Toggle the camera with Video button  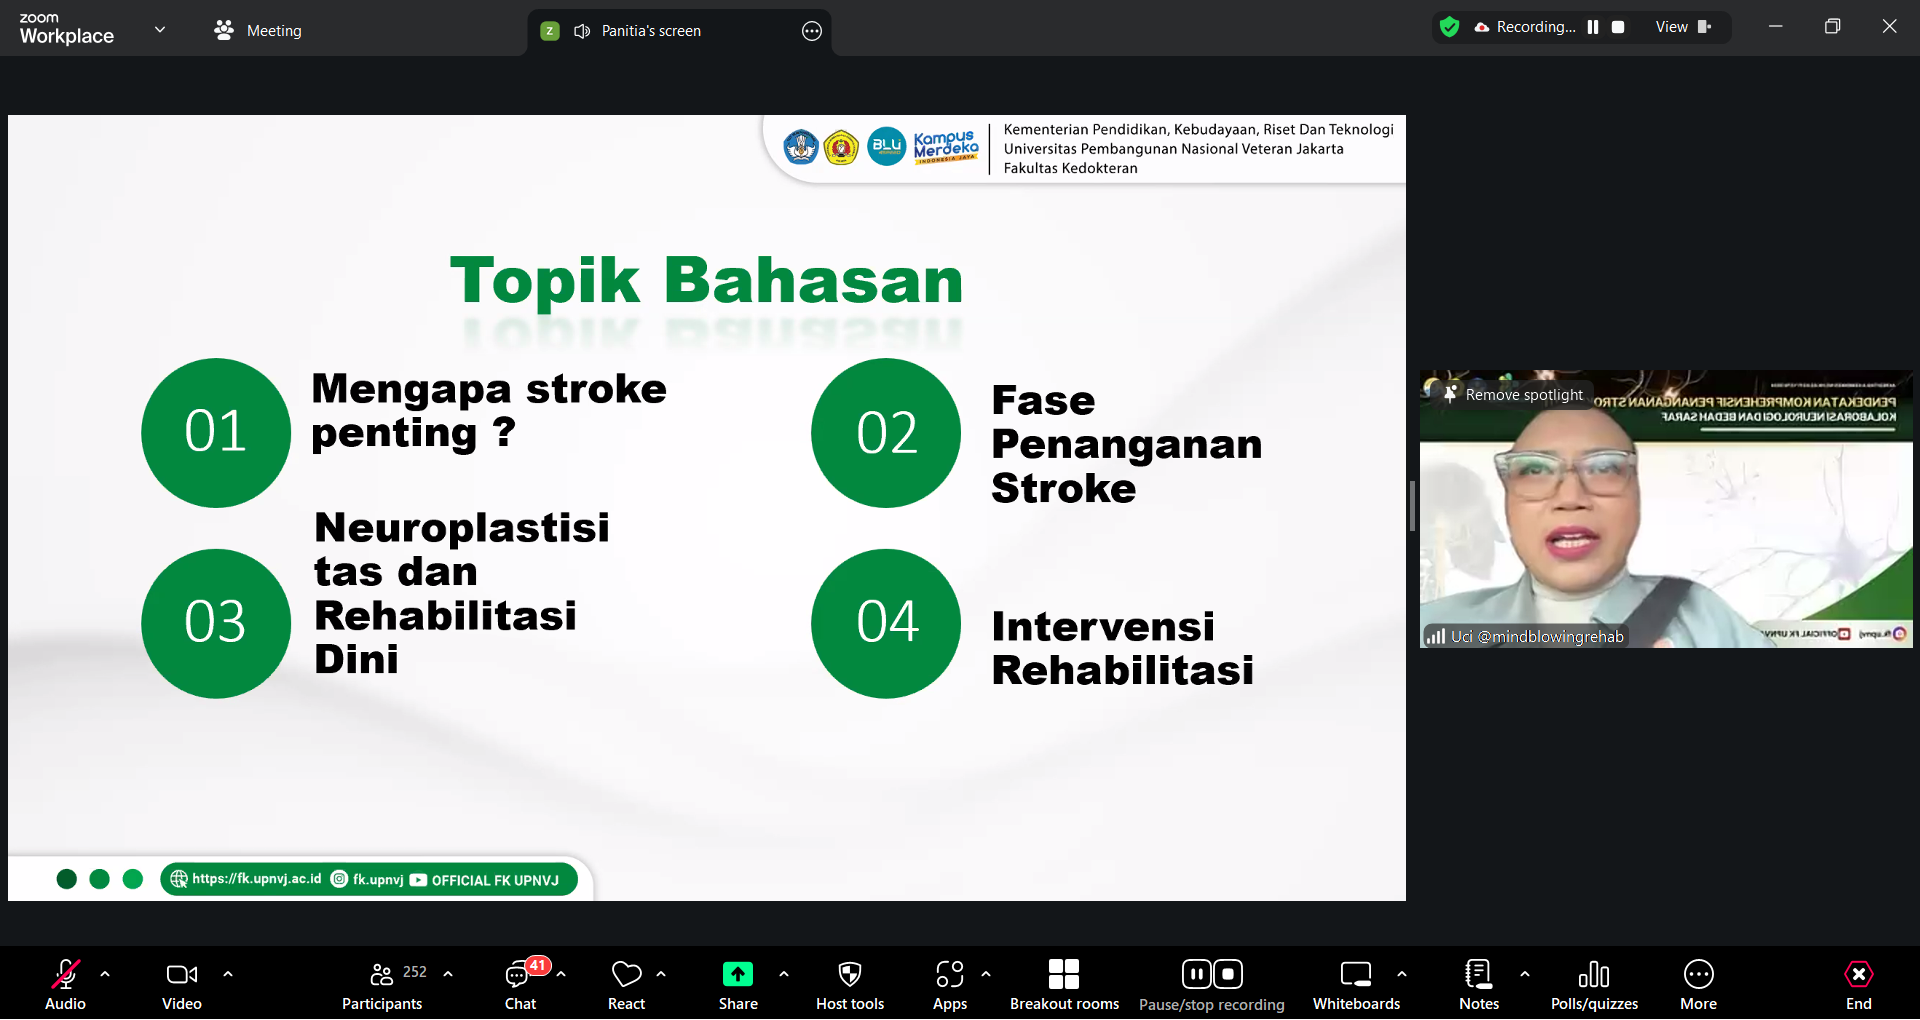[181, 984]
